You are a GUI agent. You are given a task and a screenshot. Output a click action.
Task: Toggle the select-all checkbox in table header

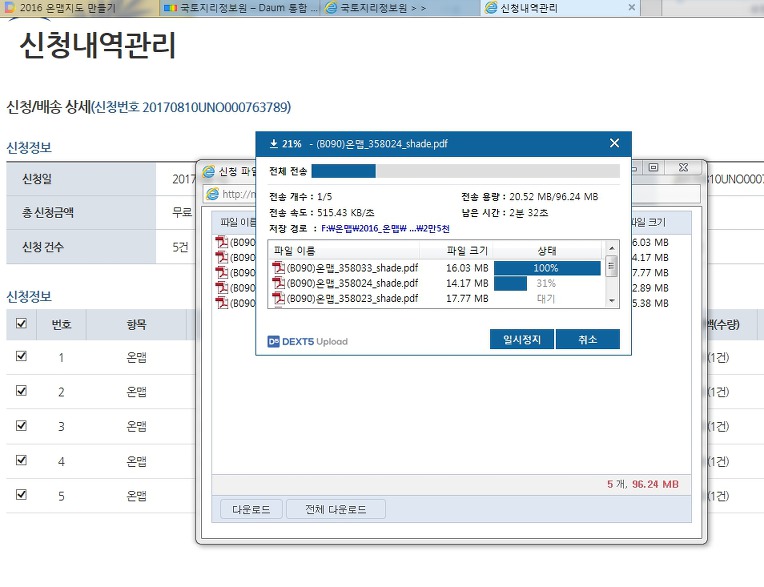pyautogui.click(x=21, y=323)
